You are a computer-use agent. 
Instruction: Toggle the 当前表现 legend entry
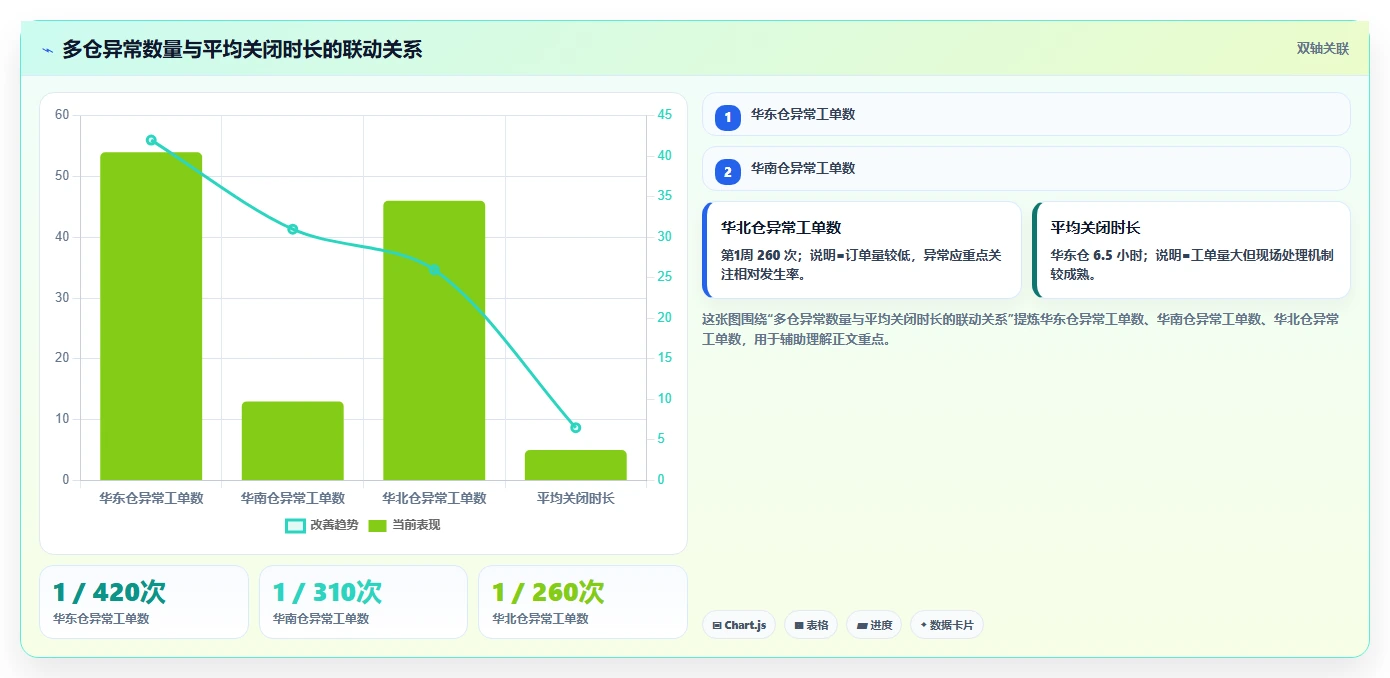pos(404,525)
